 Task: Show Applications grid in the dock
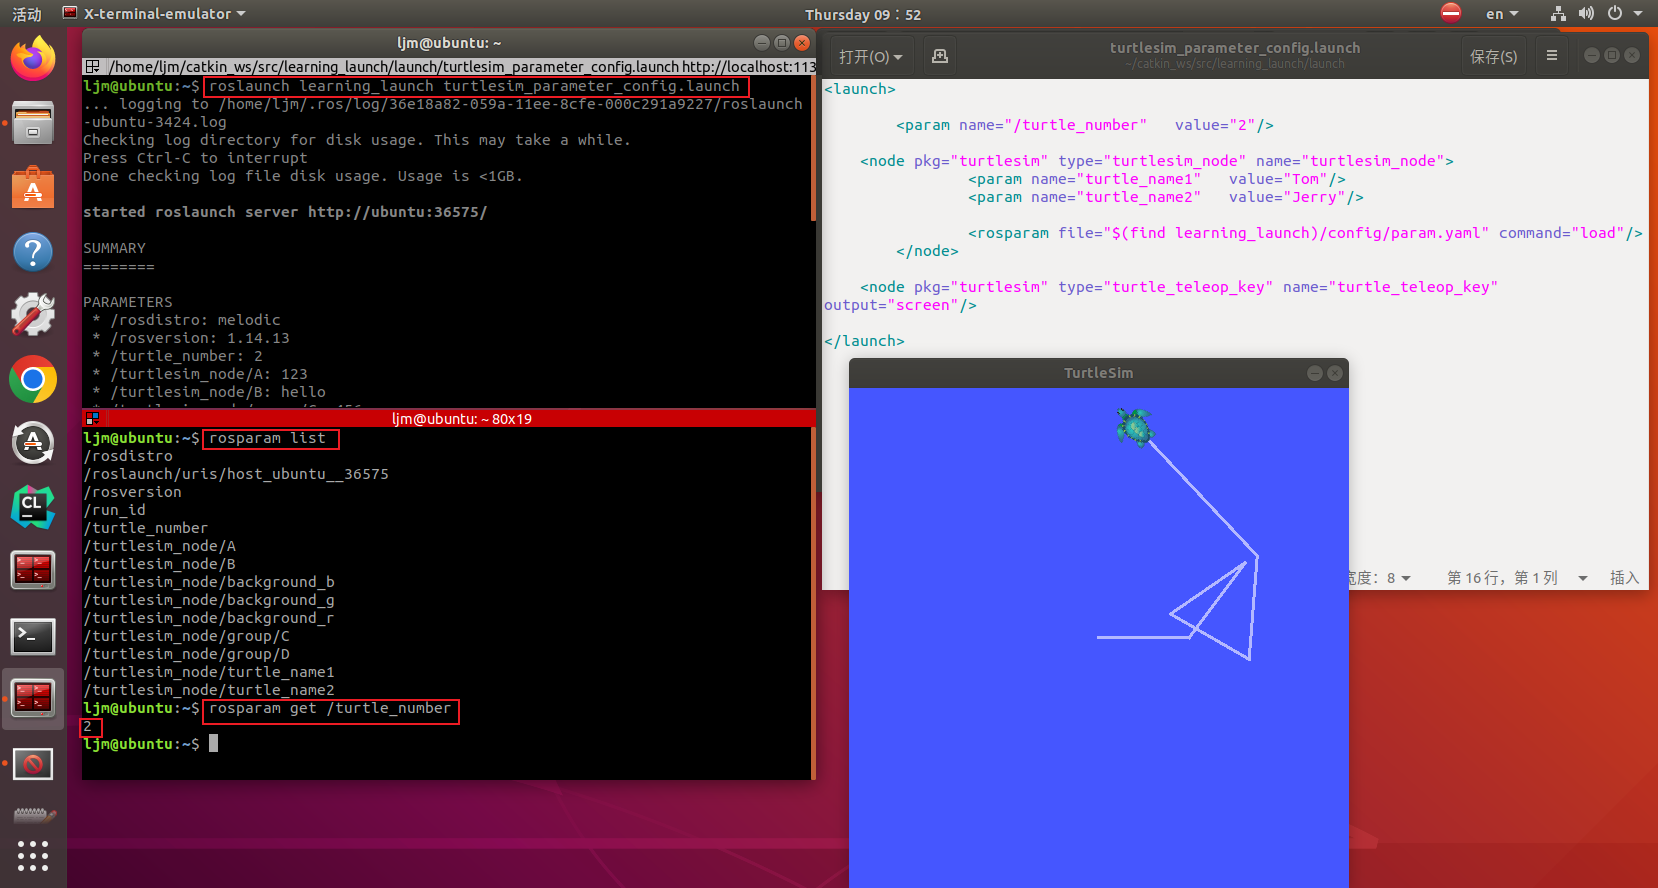pos(33,856)
